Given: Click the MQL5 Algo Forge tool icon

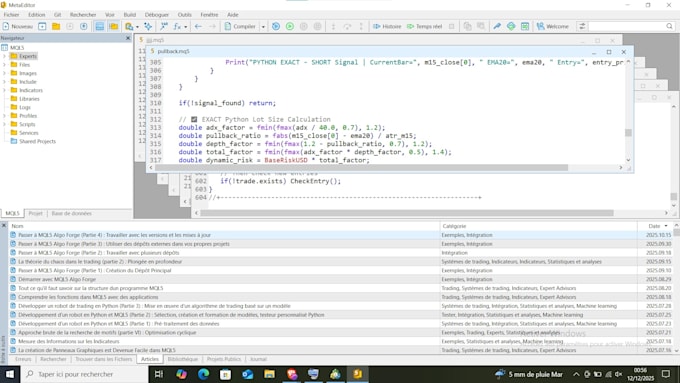Looking at the screenshot, I should pyautogui.click(x=497, y=26).
